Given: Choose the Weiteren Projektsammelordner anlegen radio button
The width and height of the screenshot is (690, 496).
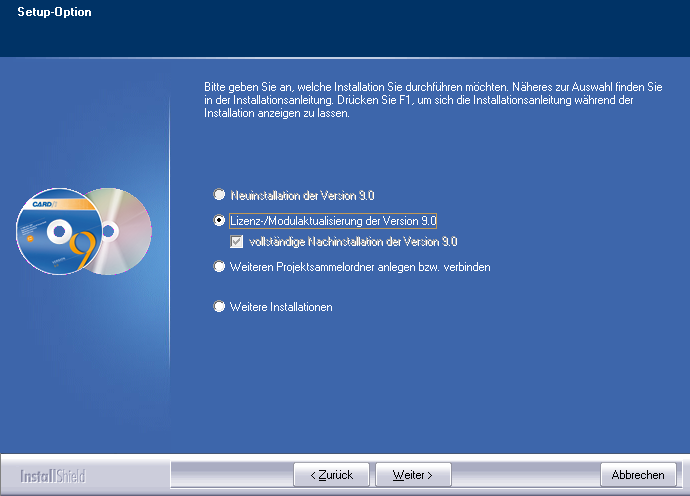Looking at the screenshot, I should [x=219, y=267].
